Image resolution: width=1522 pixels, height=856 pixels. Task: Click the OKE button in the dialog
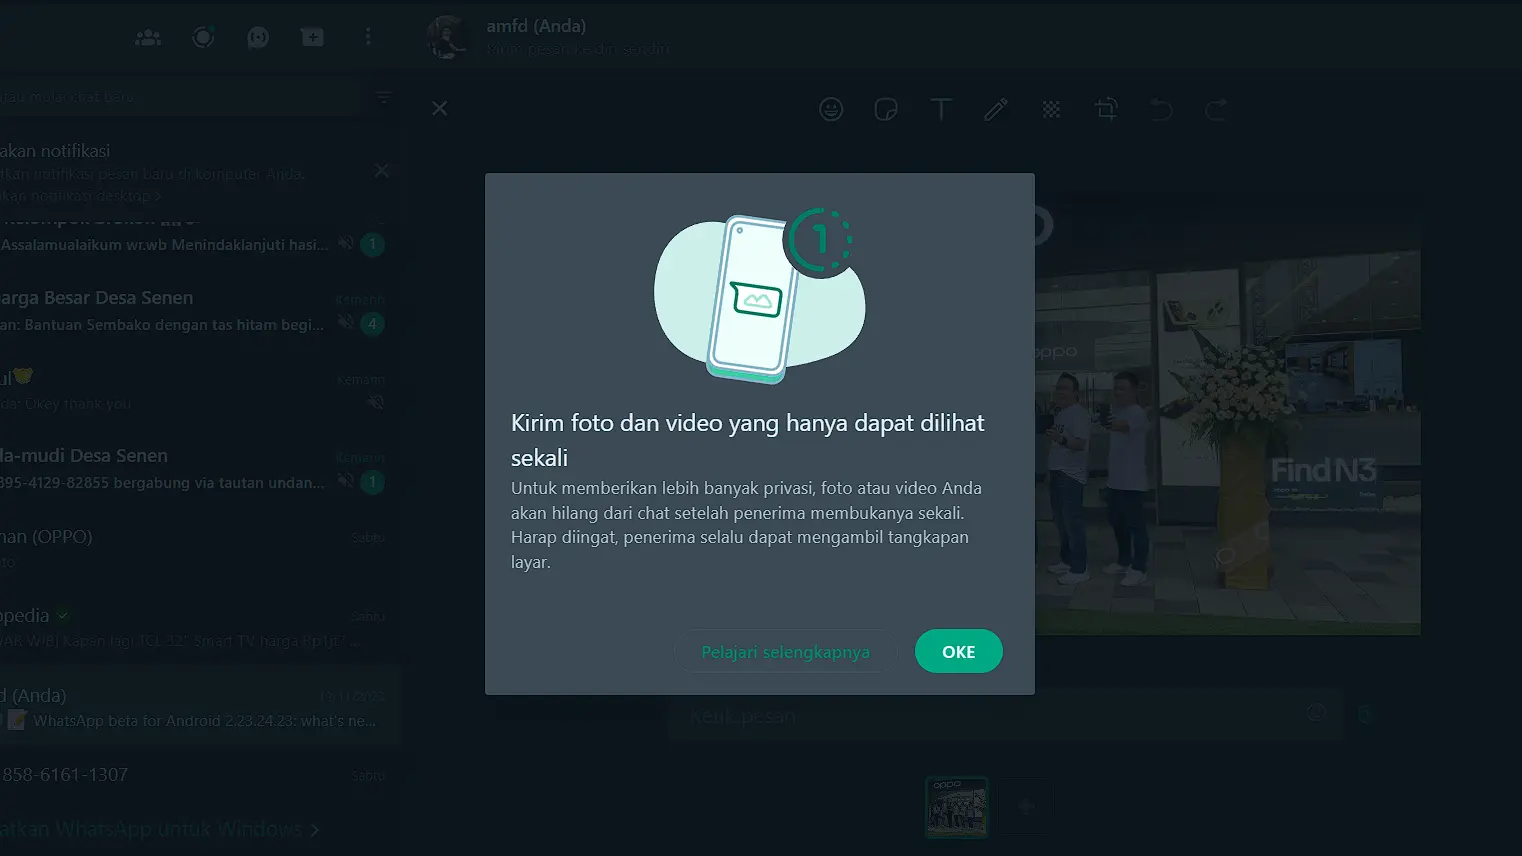(958, 651)
